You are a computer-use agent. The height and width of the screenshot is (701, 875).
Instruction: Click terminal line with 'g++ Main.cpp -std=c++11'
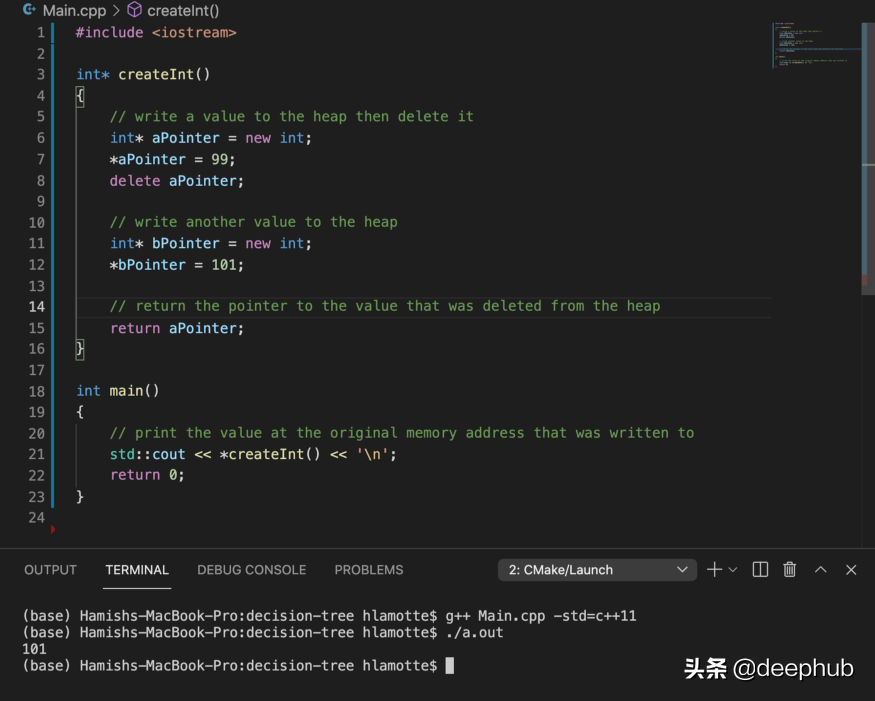click(x=329, y=616)
